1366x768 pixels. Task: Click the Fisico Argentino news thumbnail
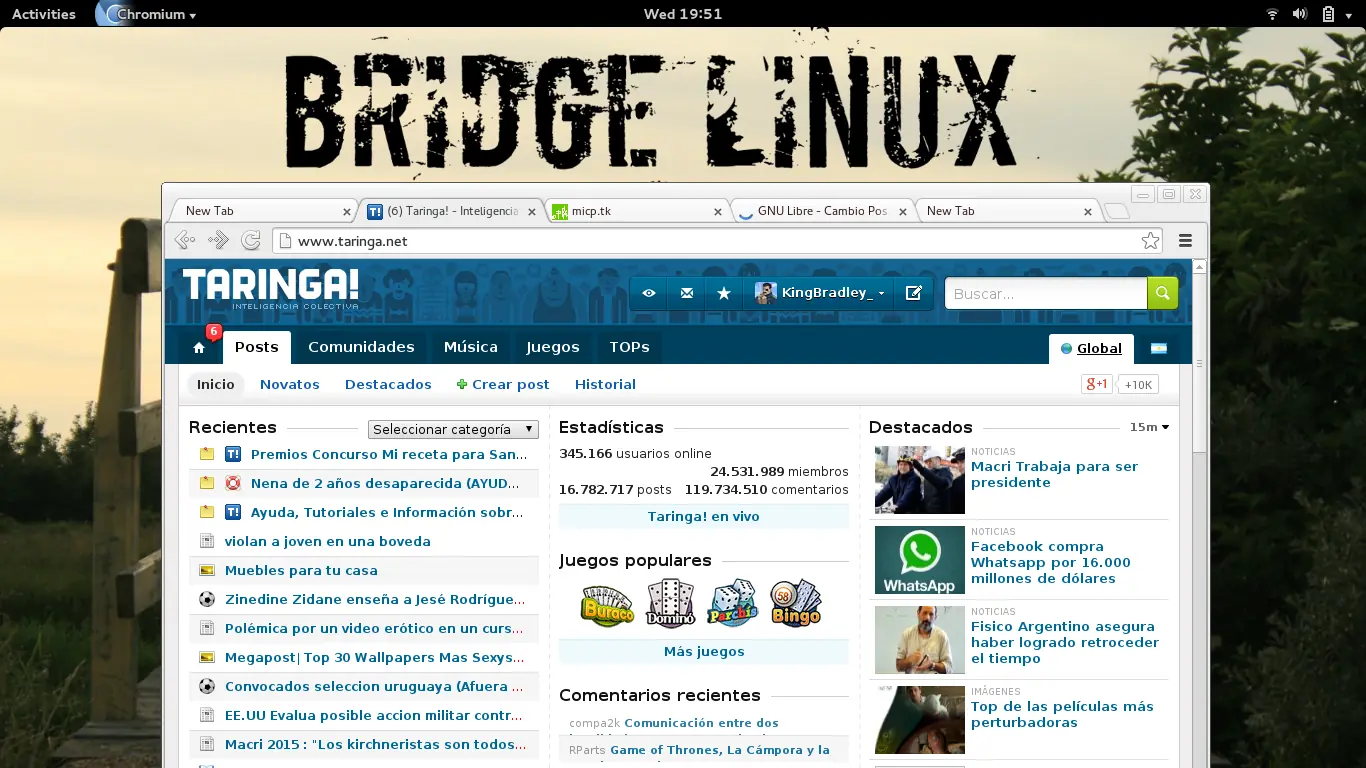pyautogui.click(x=920, y=640)
